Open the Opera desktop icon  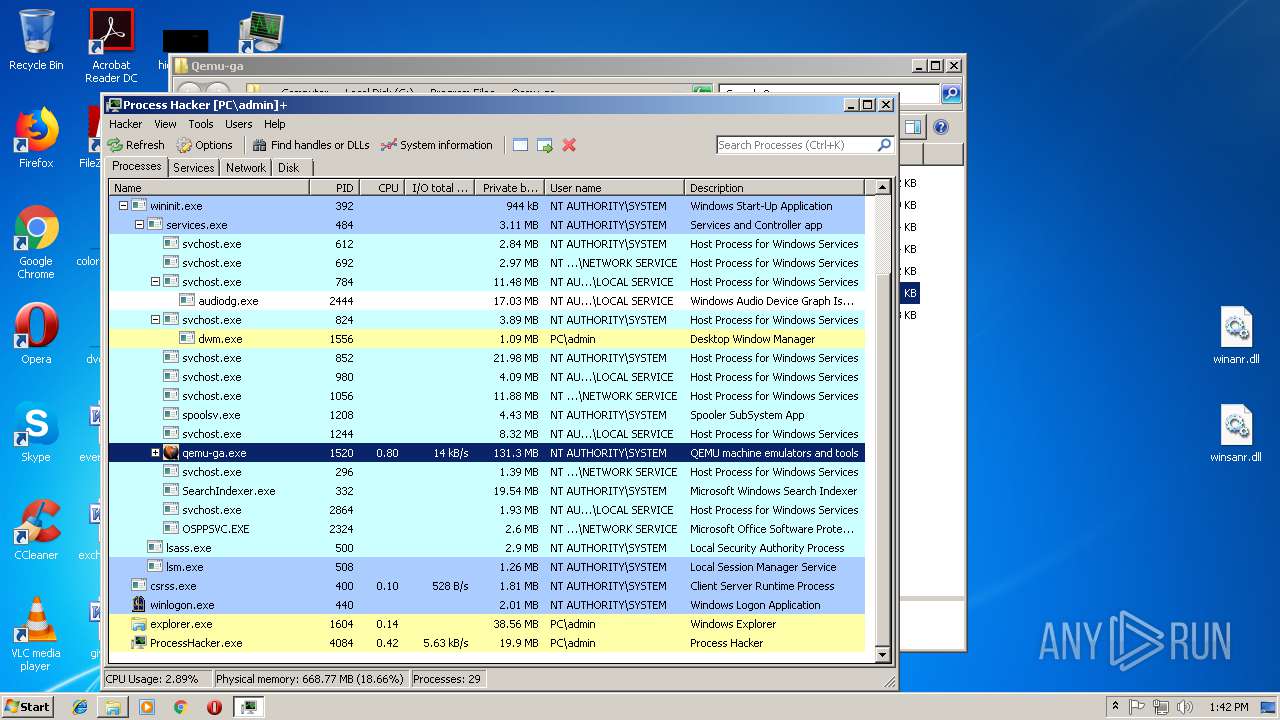tap(36, 335)
